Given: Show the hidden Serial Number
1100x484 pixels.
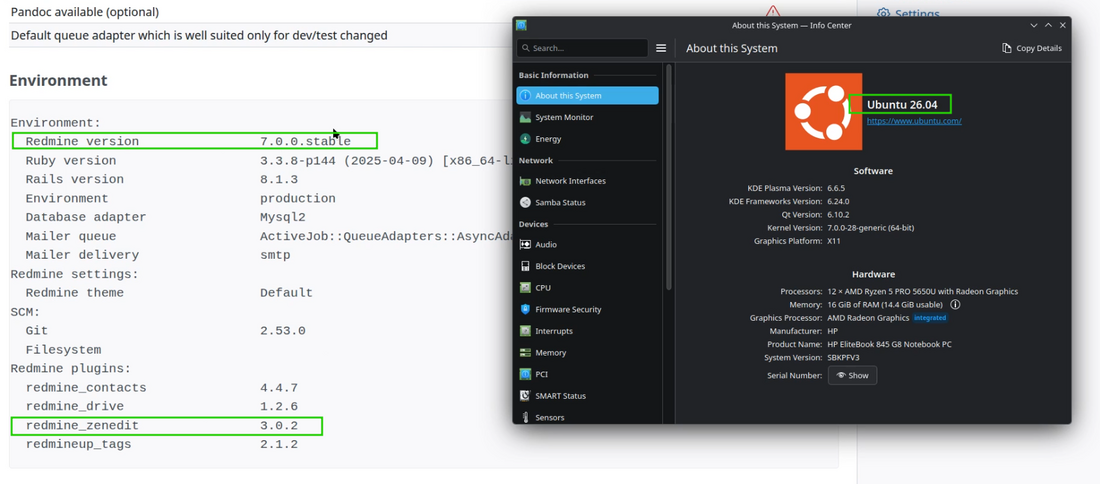Looking at the screenshot, I should click(x=852, y=375).
